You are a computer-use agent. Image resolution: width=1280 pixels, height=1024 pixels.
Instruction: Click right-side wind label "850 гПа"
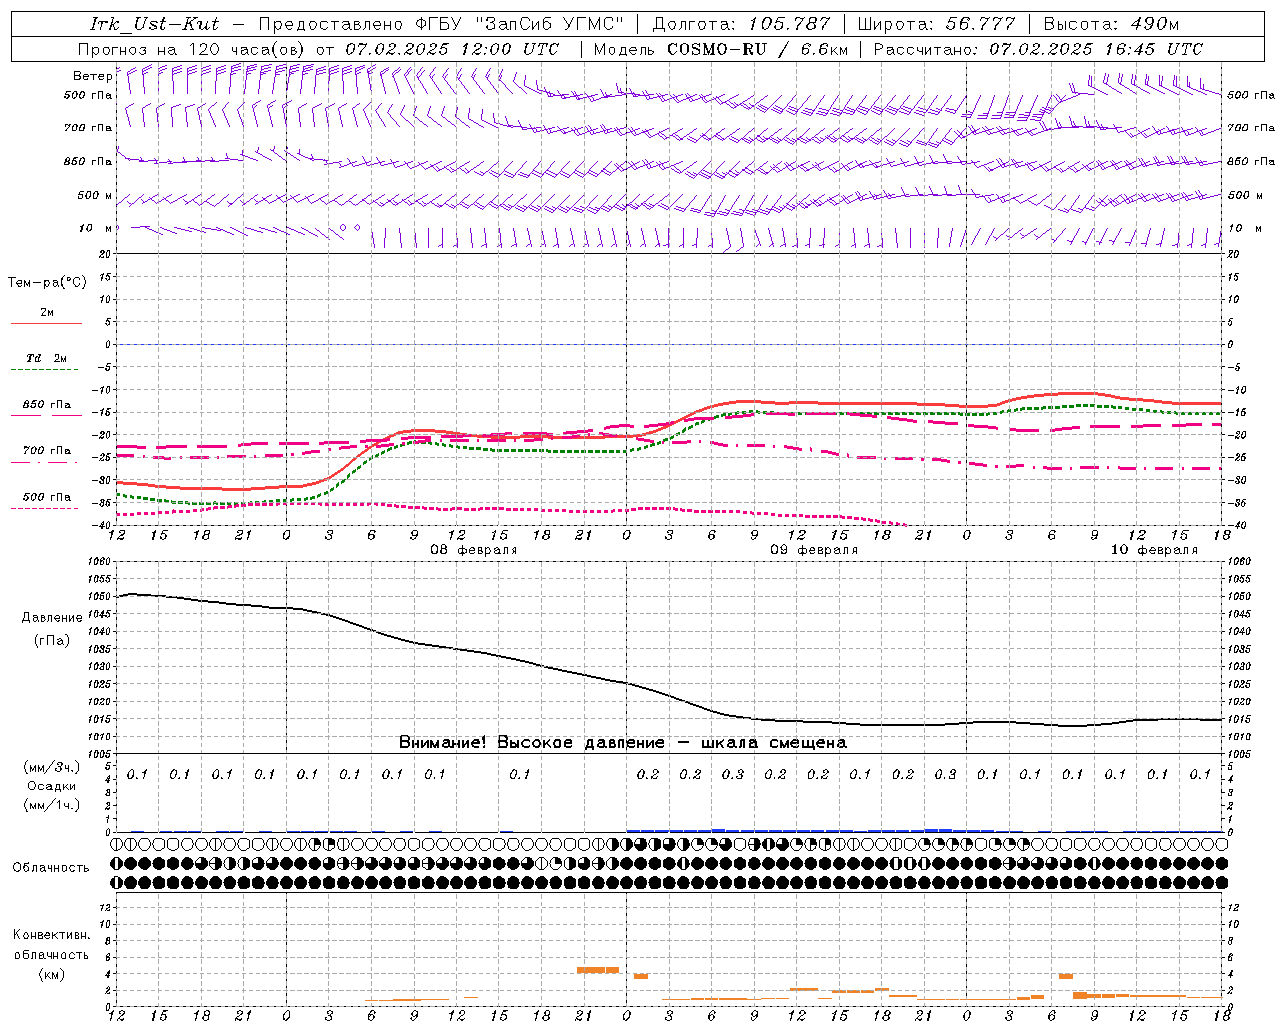point(1250,161)
